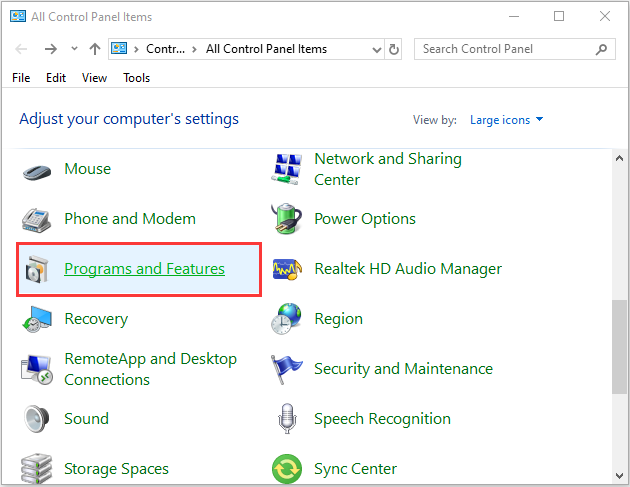Open the File menu
Screen dimensions: 630x487
pos(21,78)
